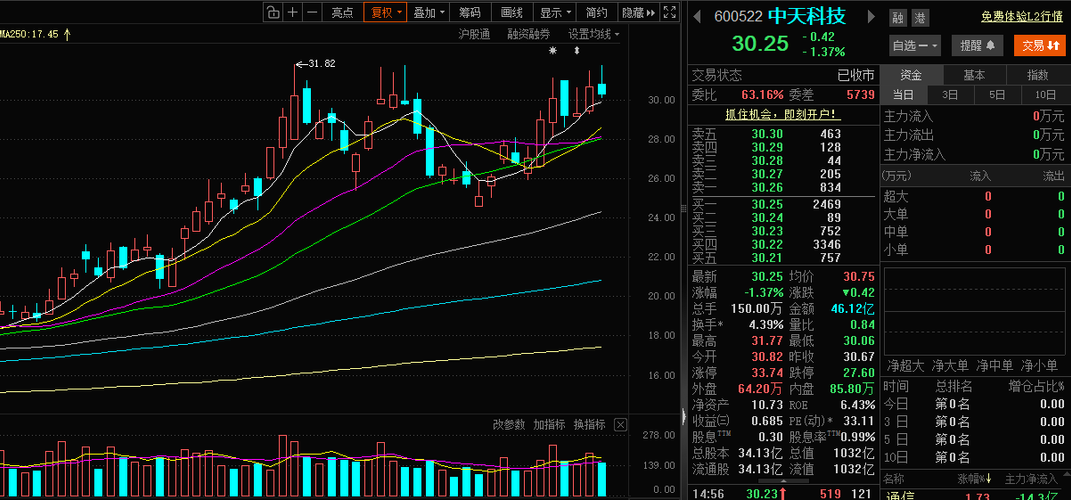Click the 筹码 chip distribution button

(x=470, y=12)
